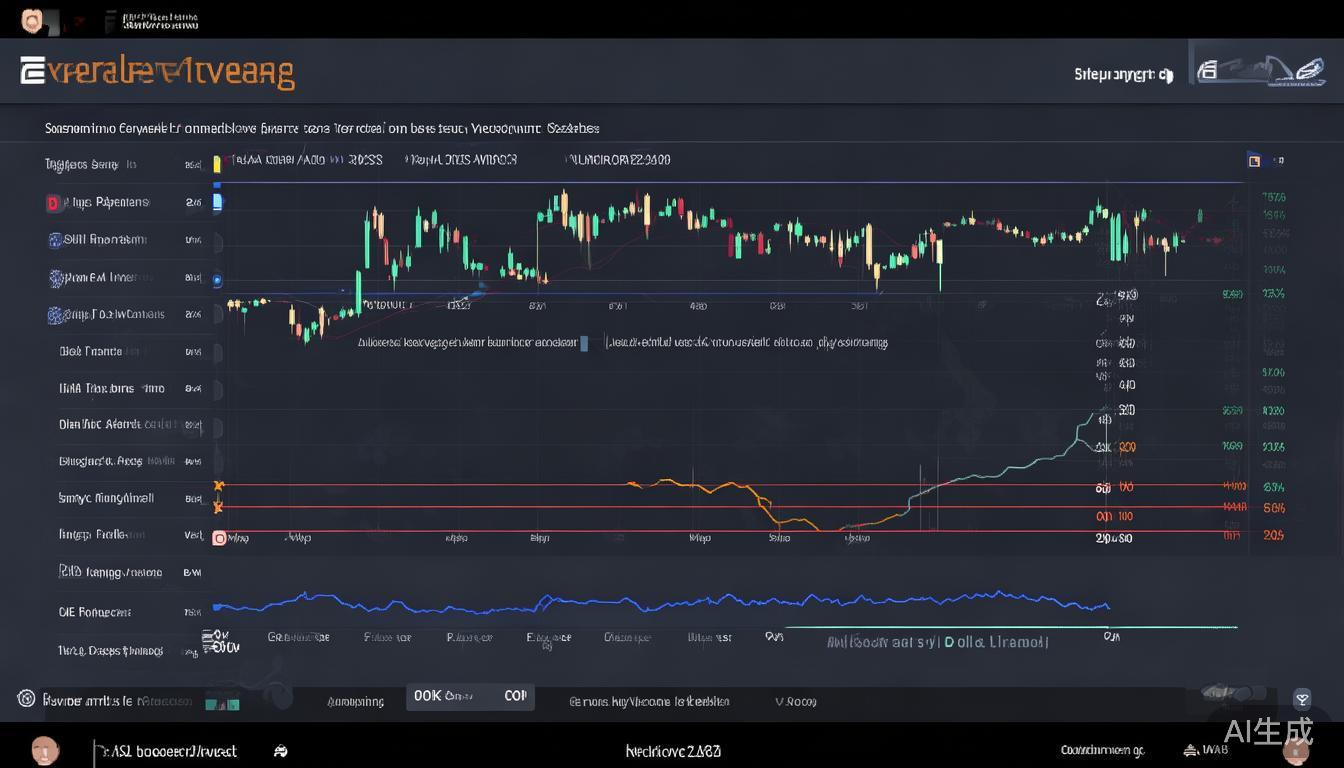Viewport: 1344px width, 768px height.
Task: Click the profile avatar in the top-left corner
Action: (x=32, y=19)
